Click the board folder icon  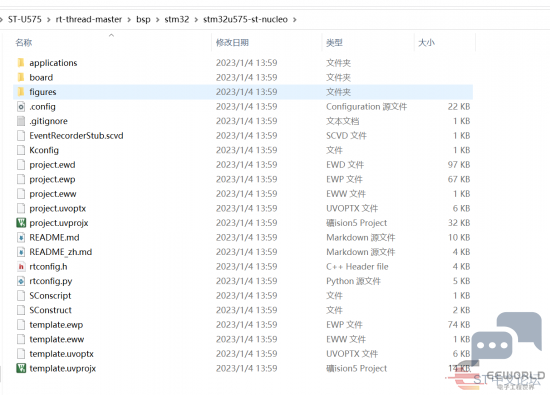tap(21, 77)
